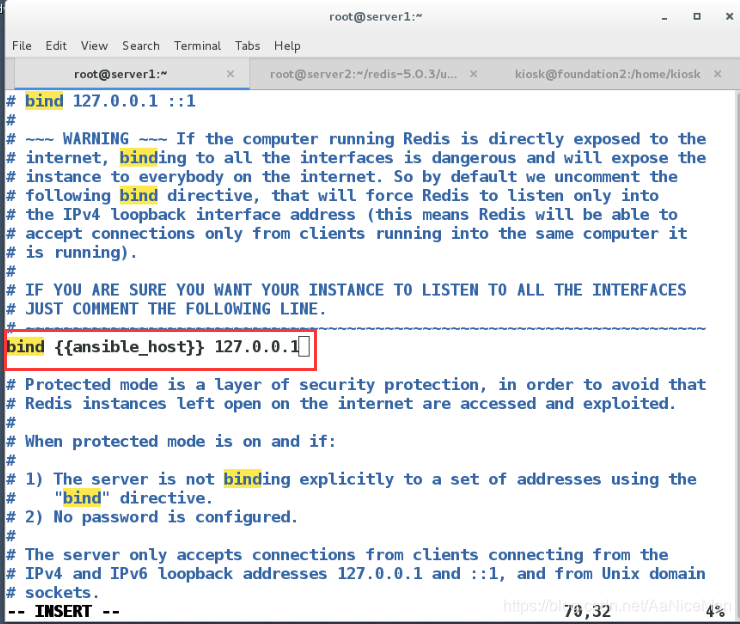740x624 pixels.
Task: Click the '-- INSERT --' mode indicator
Action: click(64, 612)
